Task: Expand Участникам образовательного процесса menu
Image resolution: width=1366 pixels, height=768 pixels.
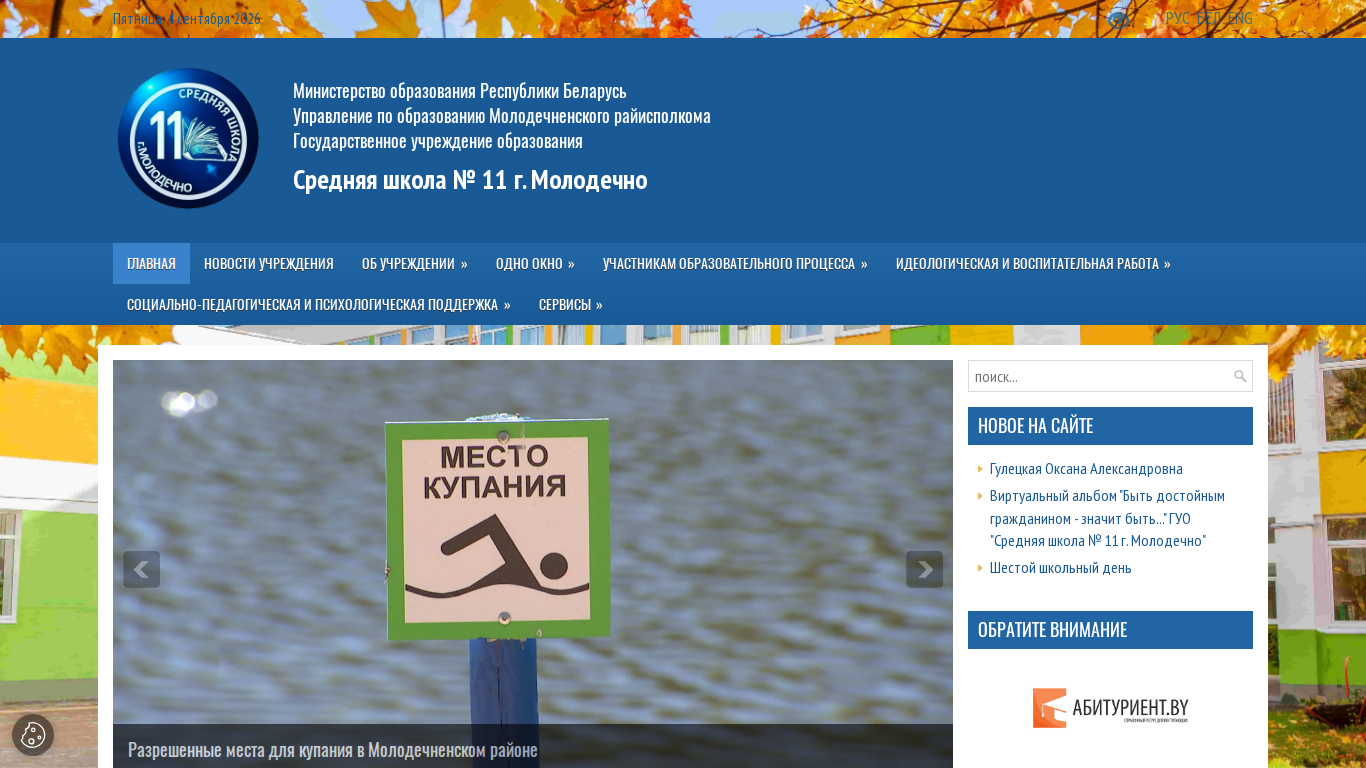Action: click(x=735, y=264)
